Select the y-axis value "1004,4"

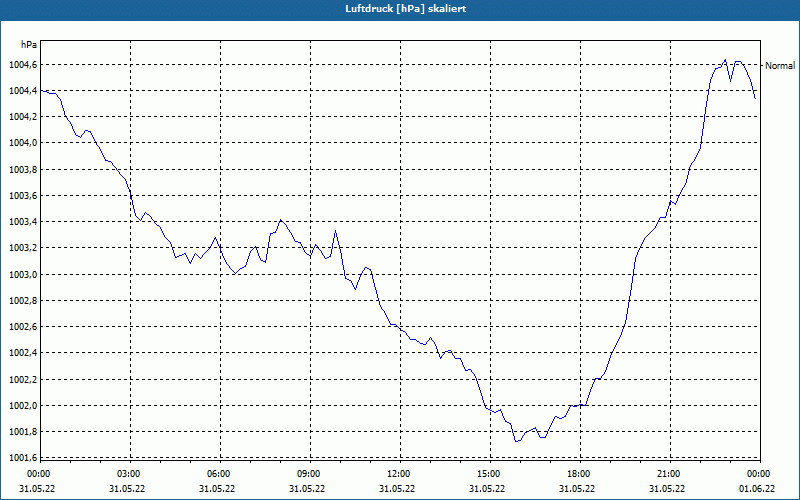point(23,91)
